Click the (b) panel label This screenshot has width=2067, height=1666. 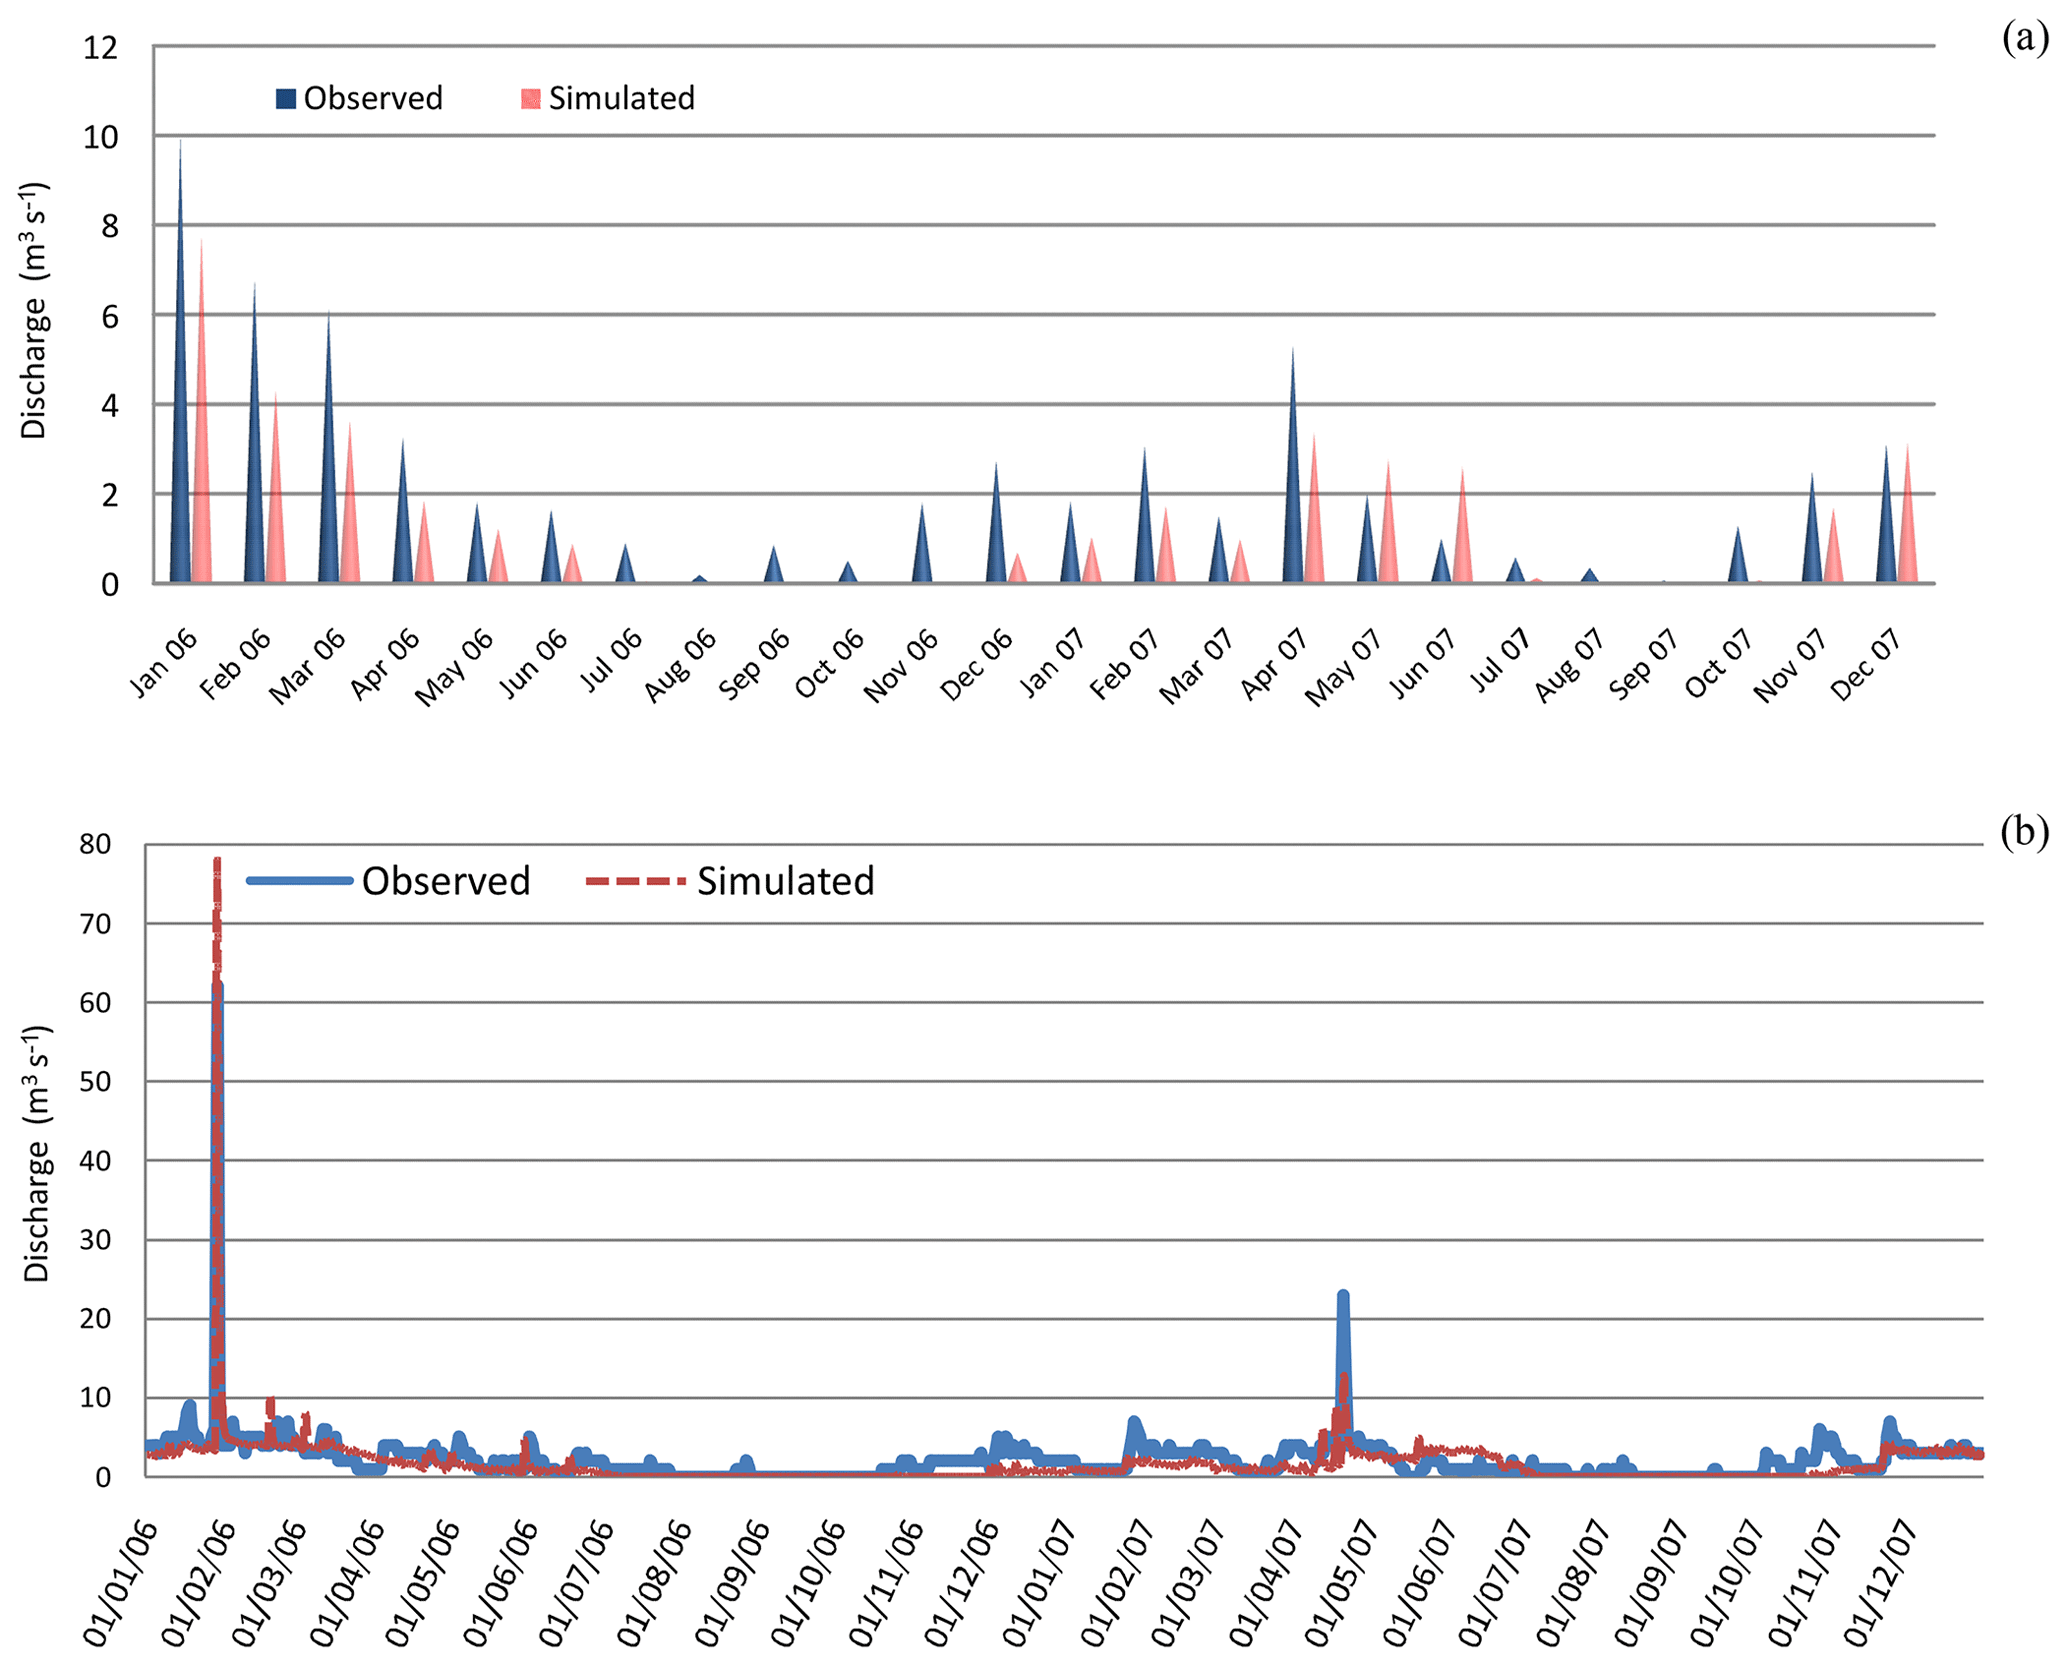[x=2025, y=831]
